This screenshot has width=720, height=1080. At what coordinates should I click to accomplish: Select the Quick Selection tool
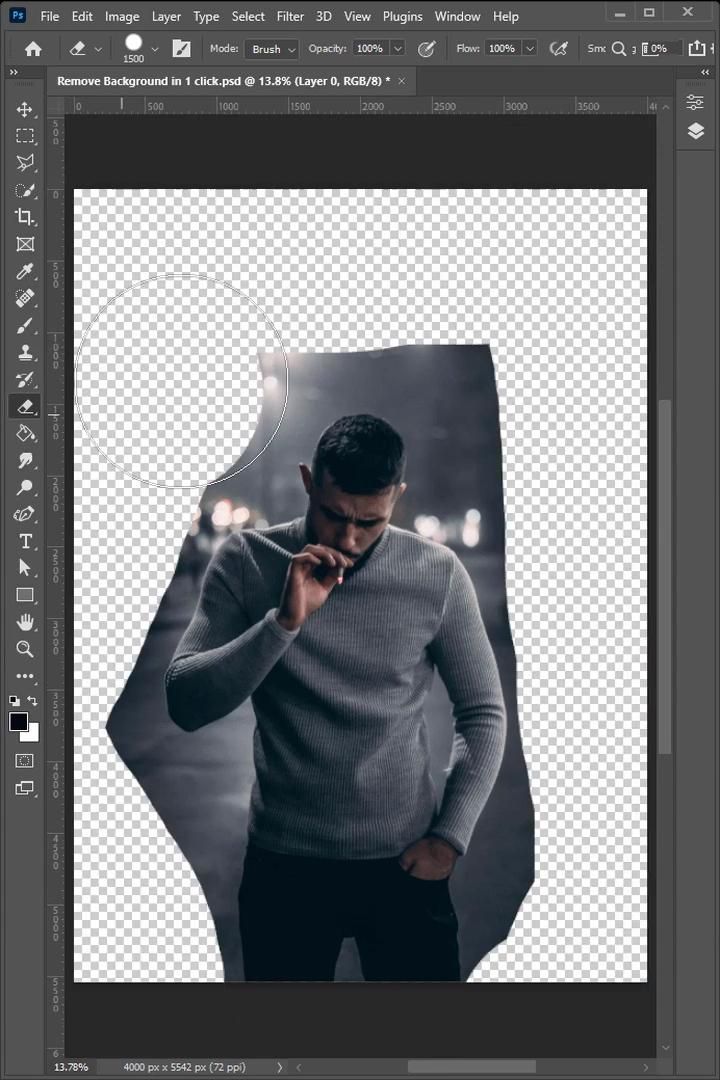click(x=25, y=191)
